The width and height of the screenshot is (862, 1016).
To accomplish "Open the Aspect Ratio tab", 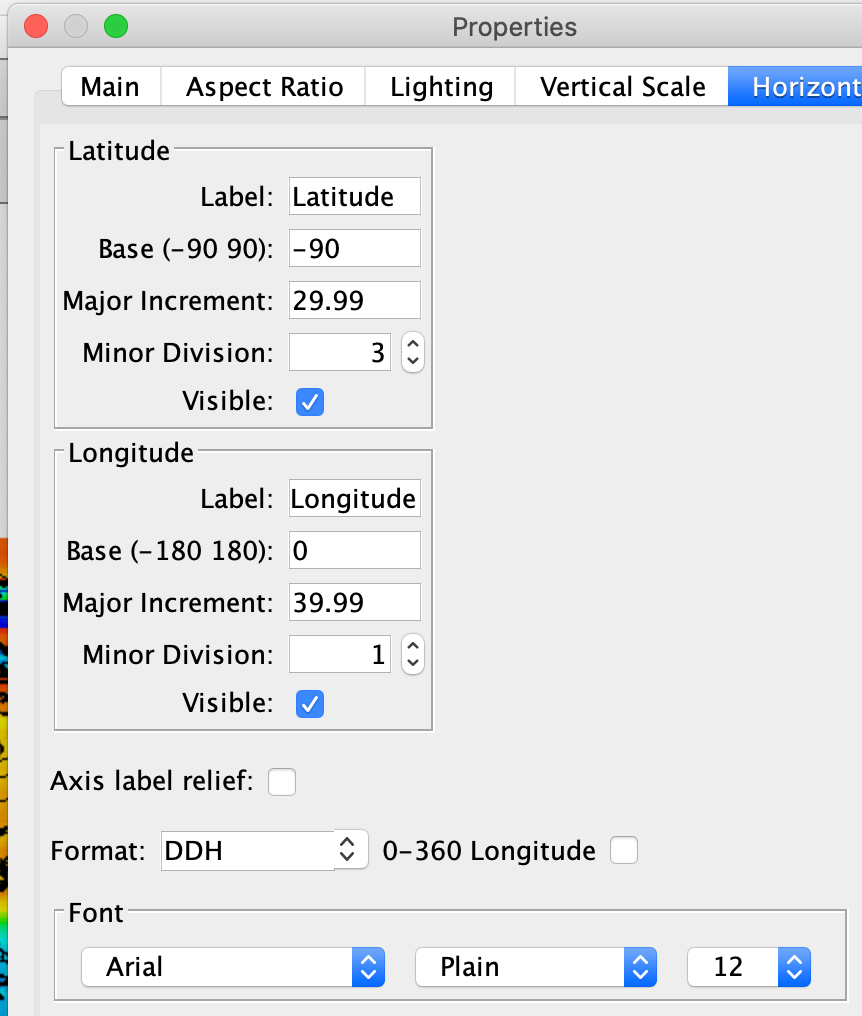I will (264, 87).
